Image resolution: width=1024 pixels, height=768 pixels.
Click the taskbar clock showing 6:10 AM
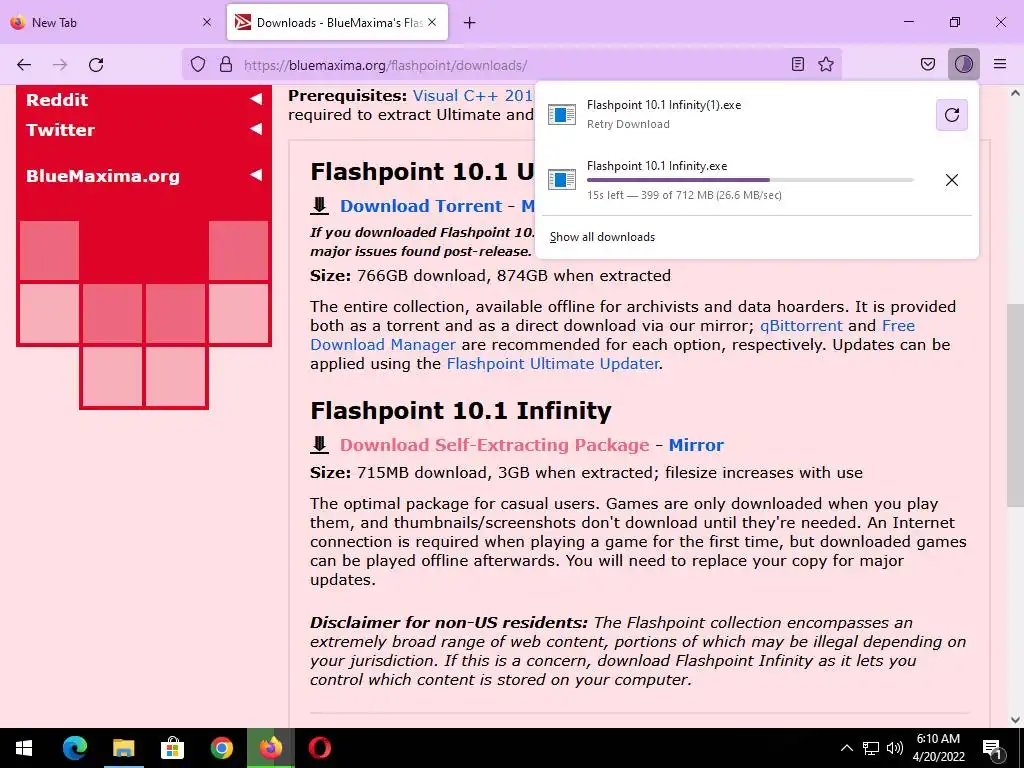(x=938, y=748)
